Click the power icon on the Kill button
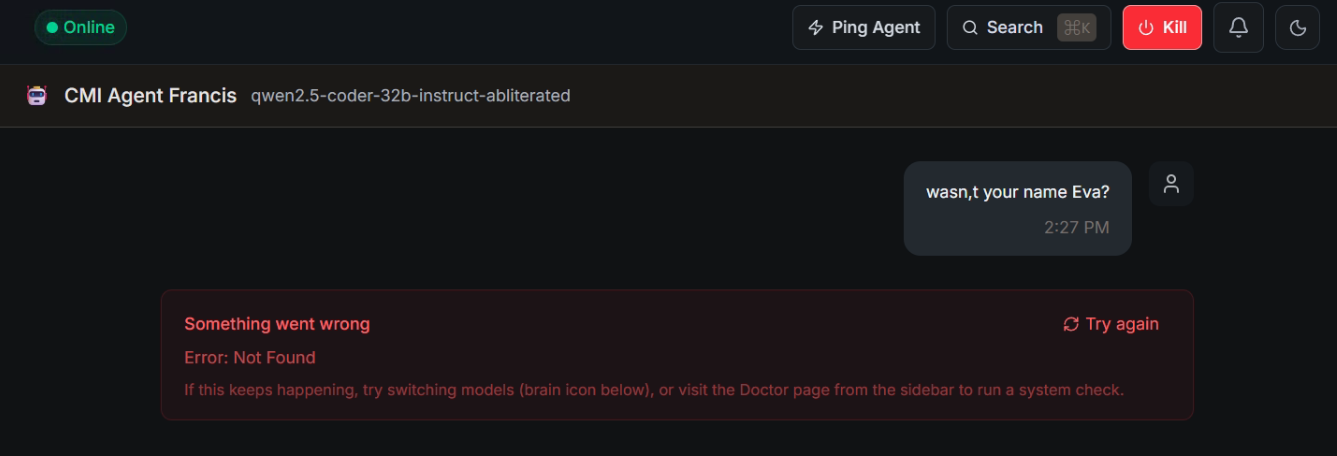 (x=1146, y=28)
